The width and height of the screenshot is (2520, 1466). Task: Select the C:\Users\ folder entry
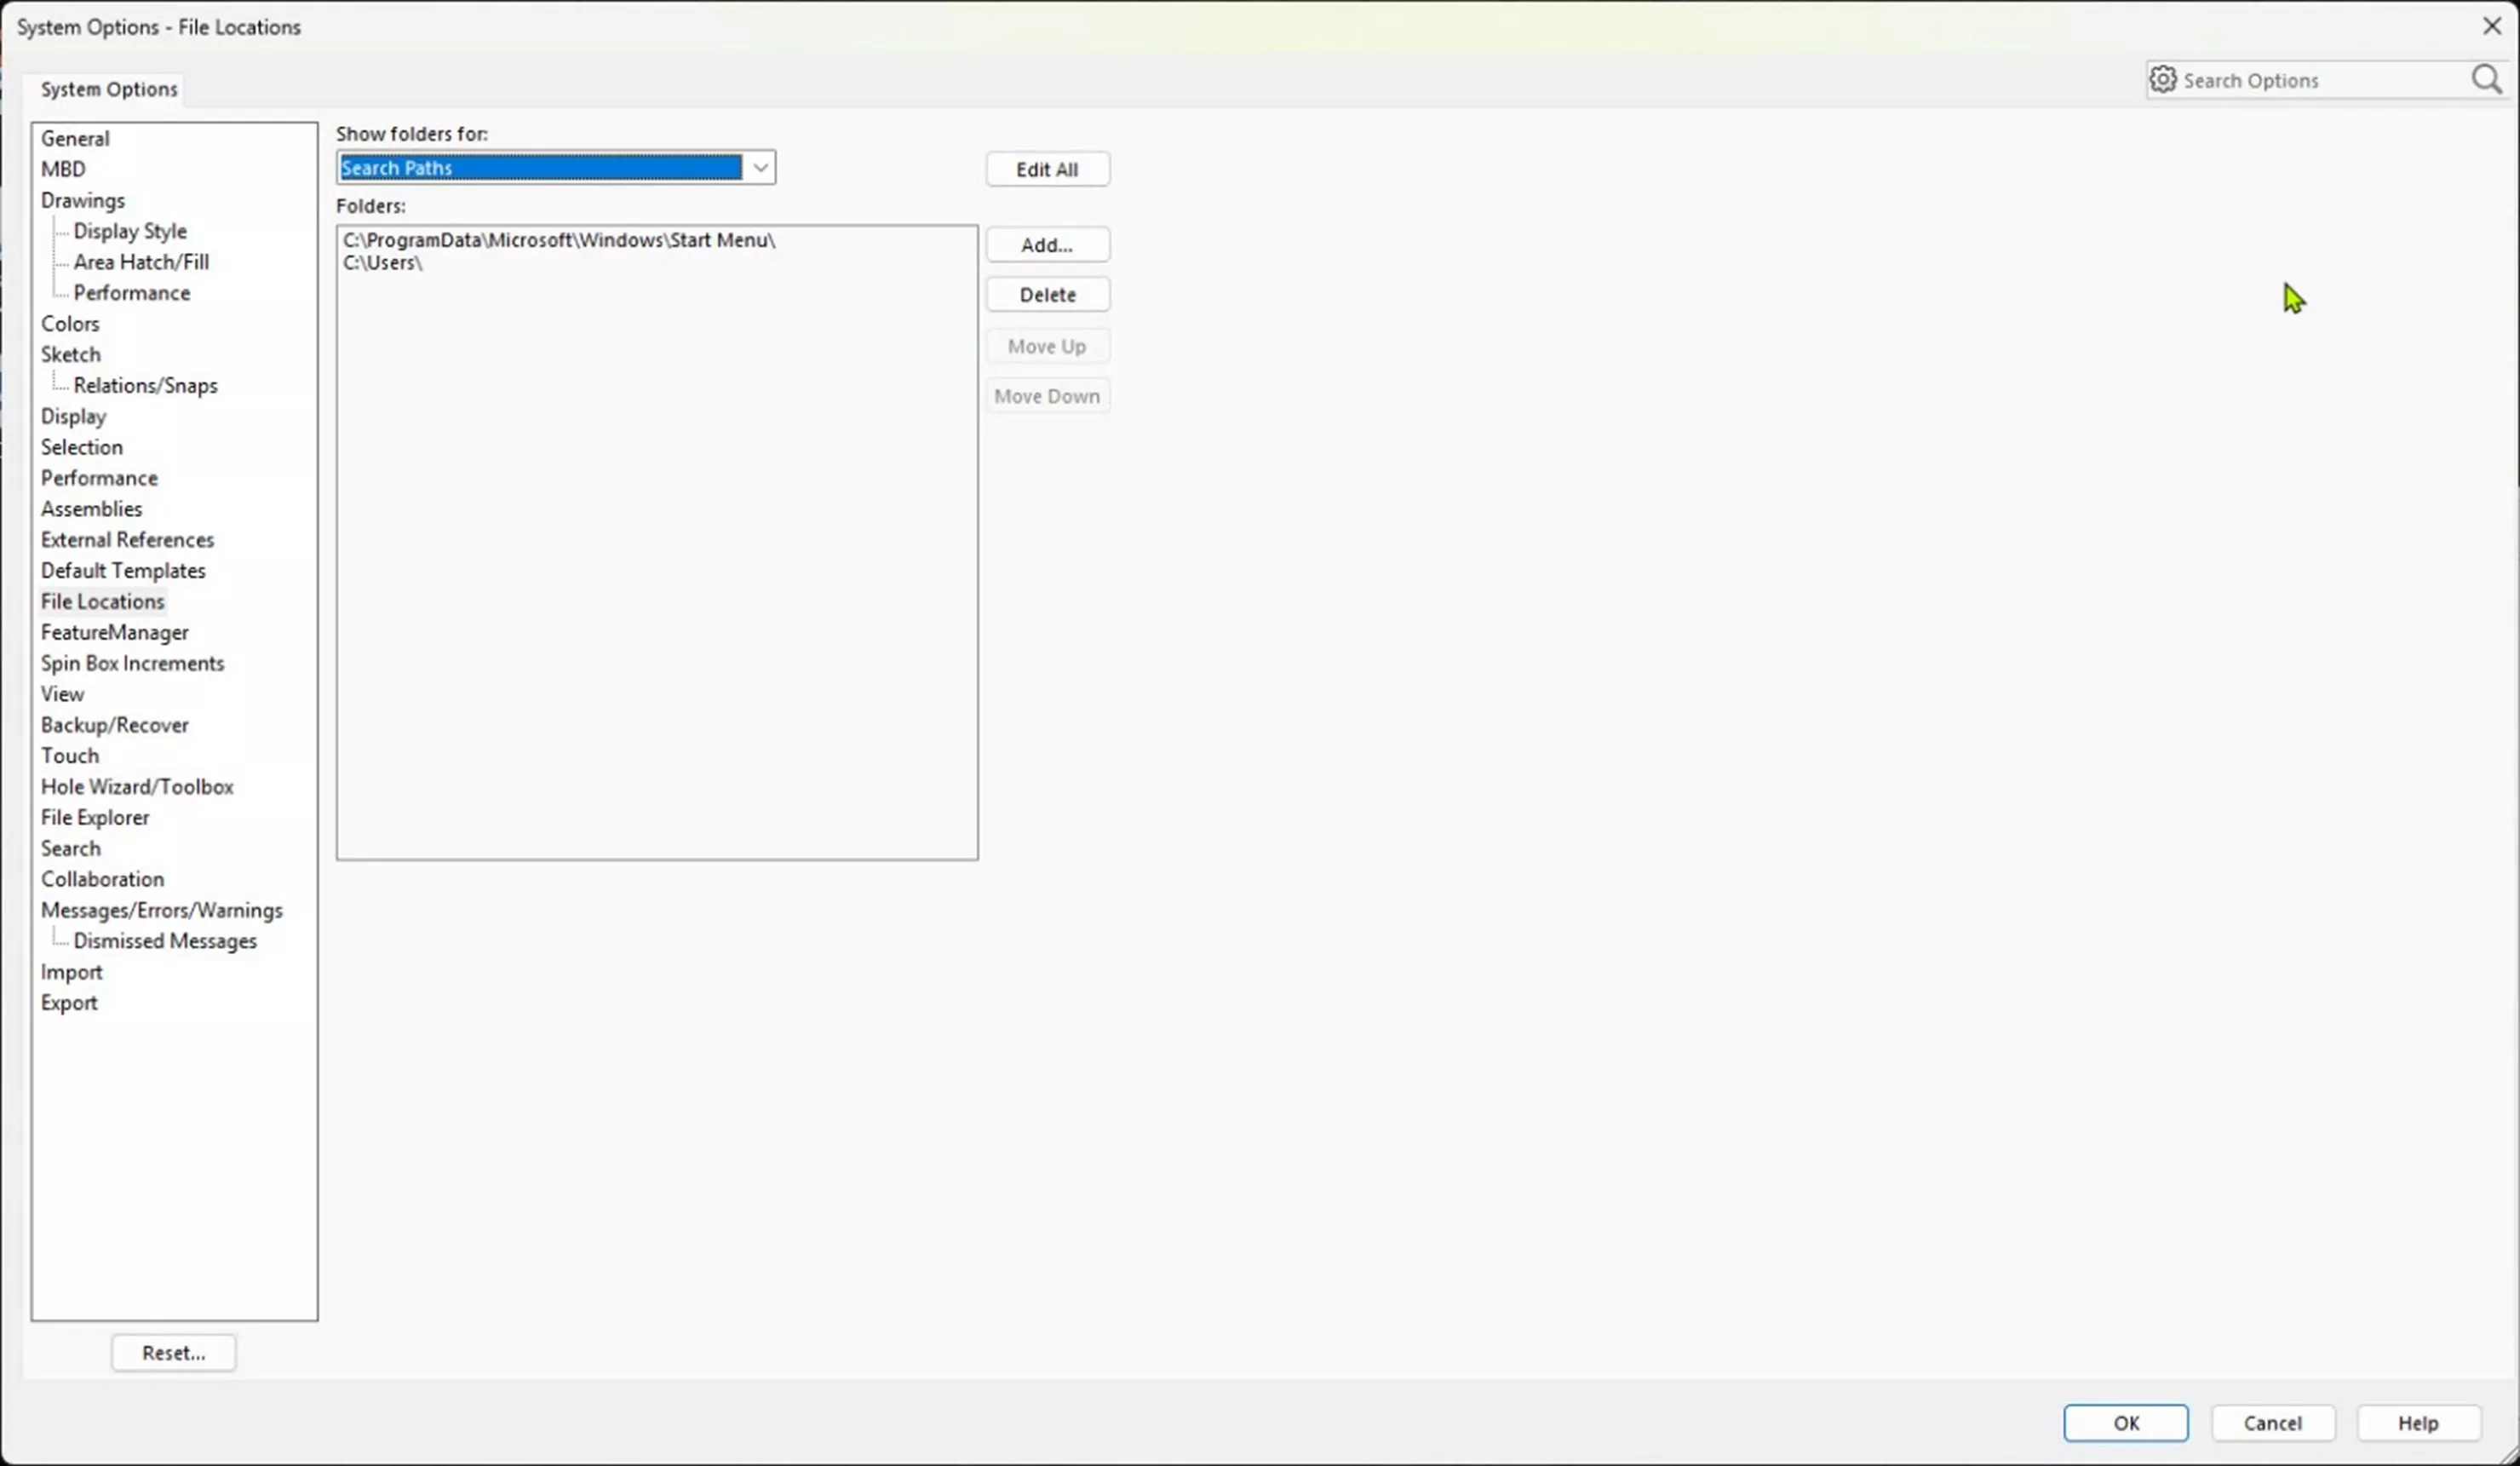coord(383,263)
